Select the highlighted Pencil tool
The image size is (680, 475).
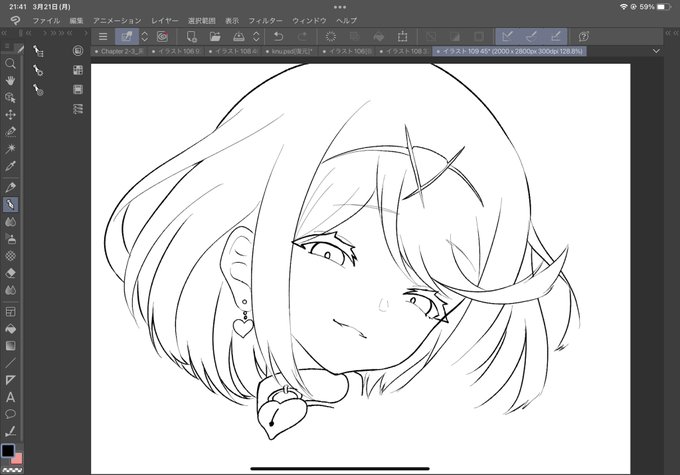[x=10, y=204]
